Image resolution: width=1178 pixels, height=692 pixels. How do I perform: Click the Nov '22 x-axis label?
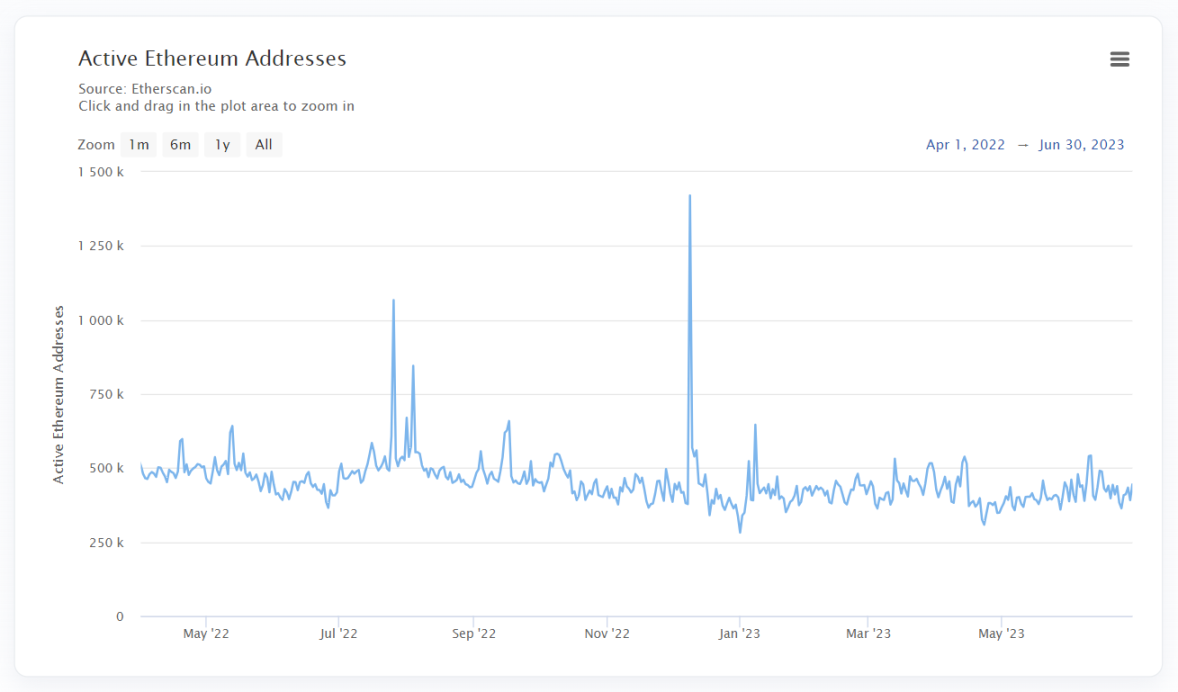606,634
